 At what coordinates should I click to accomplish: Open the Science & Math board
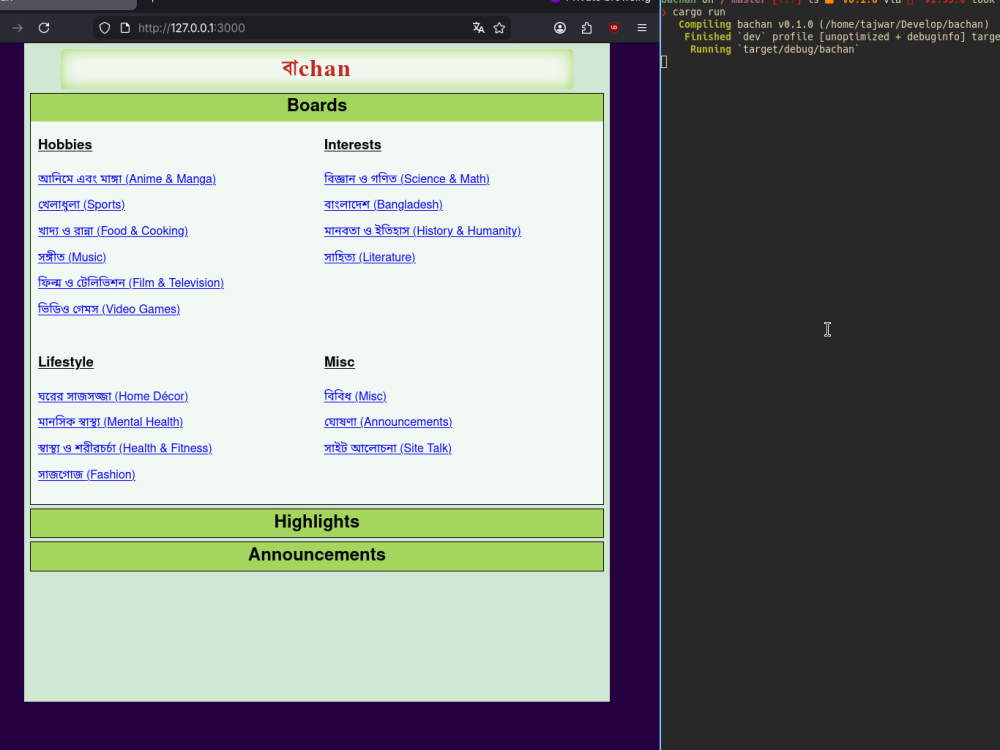(x=407, y=179)
